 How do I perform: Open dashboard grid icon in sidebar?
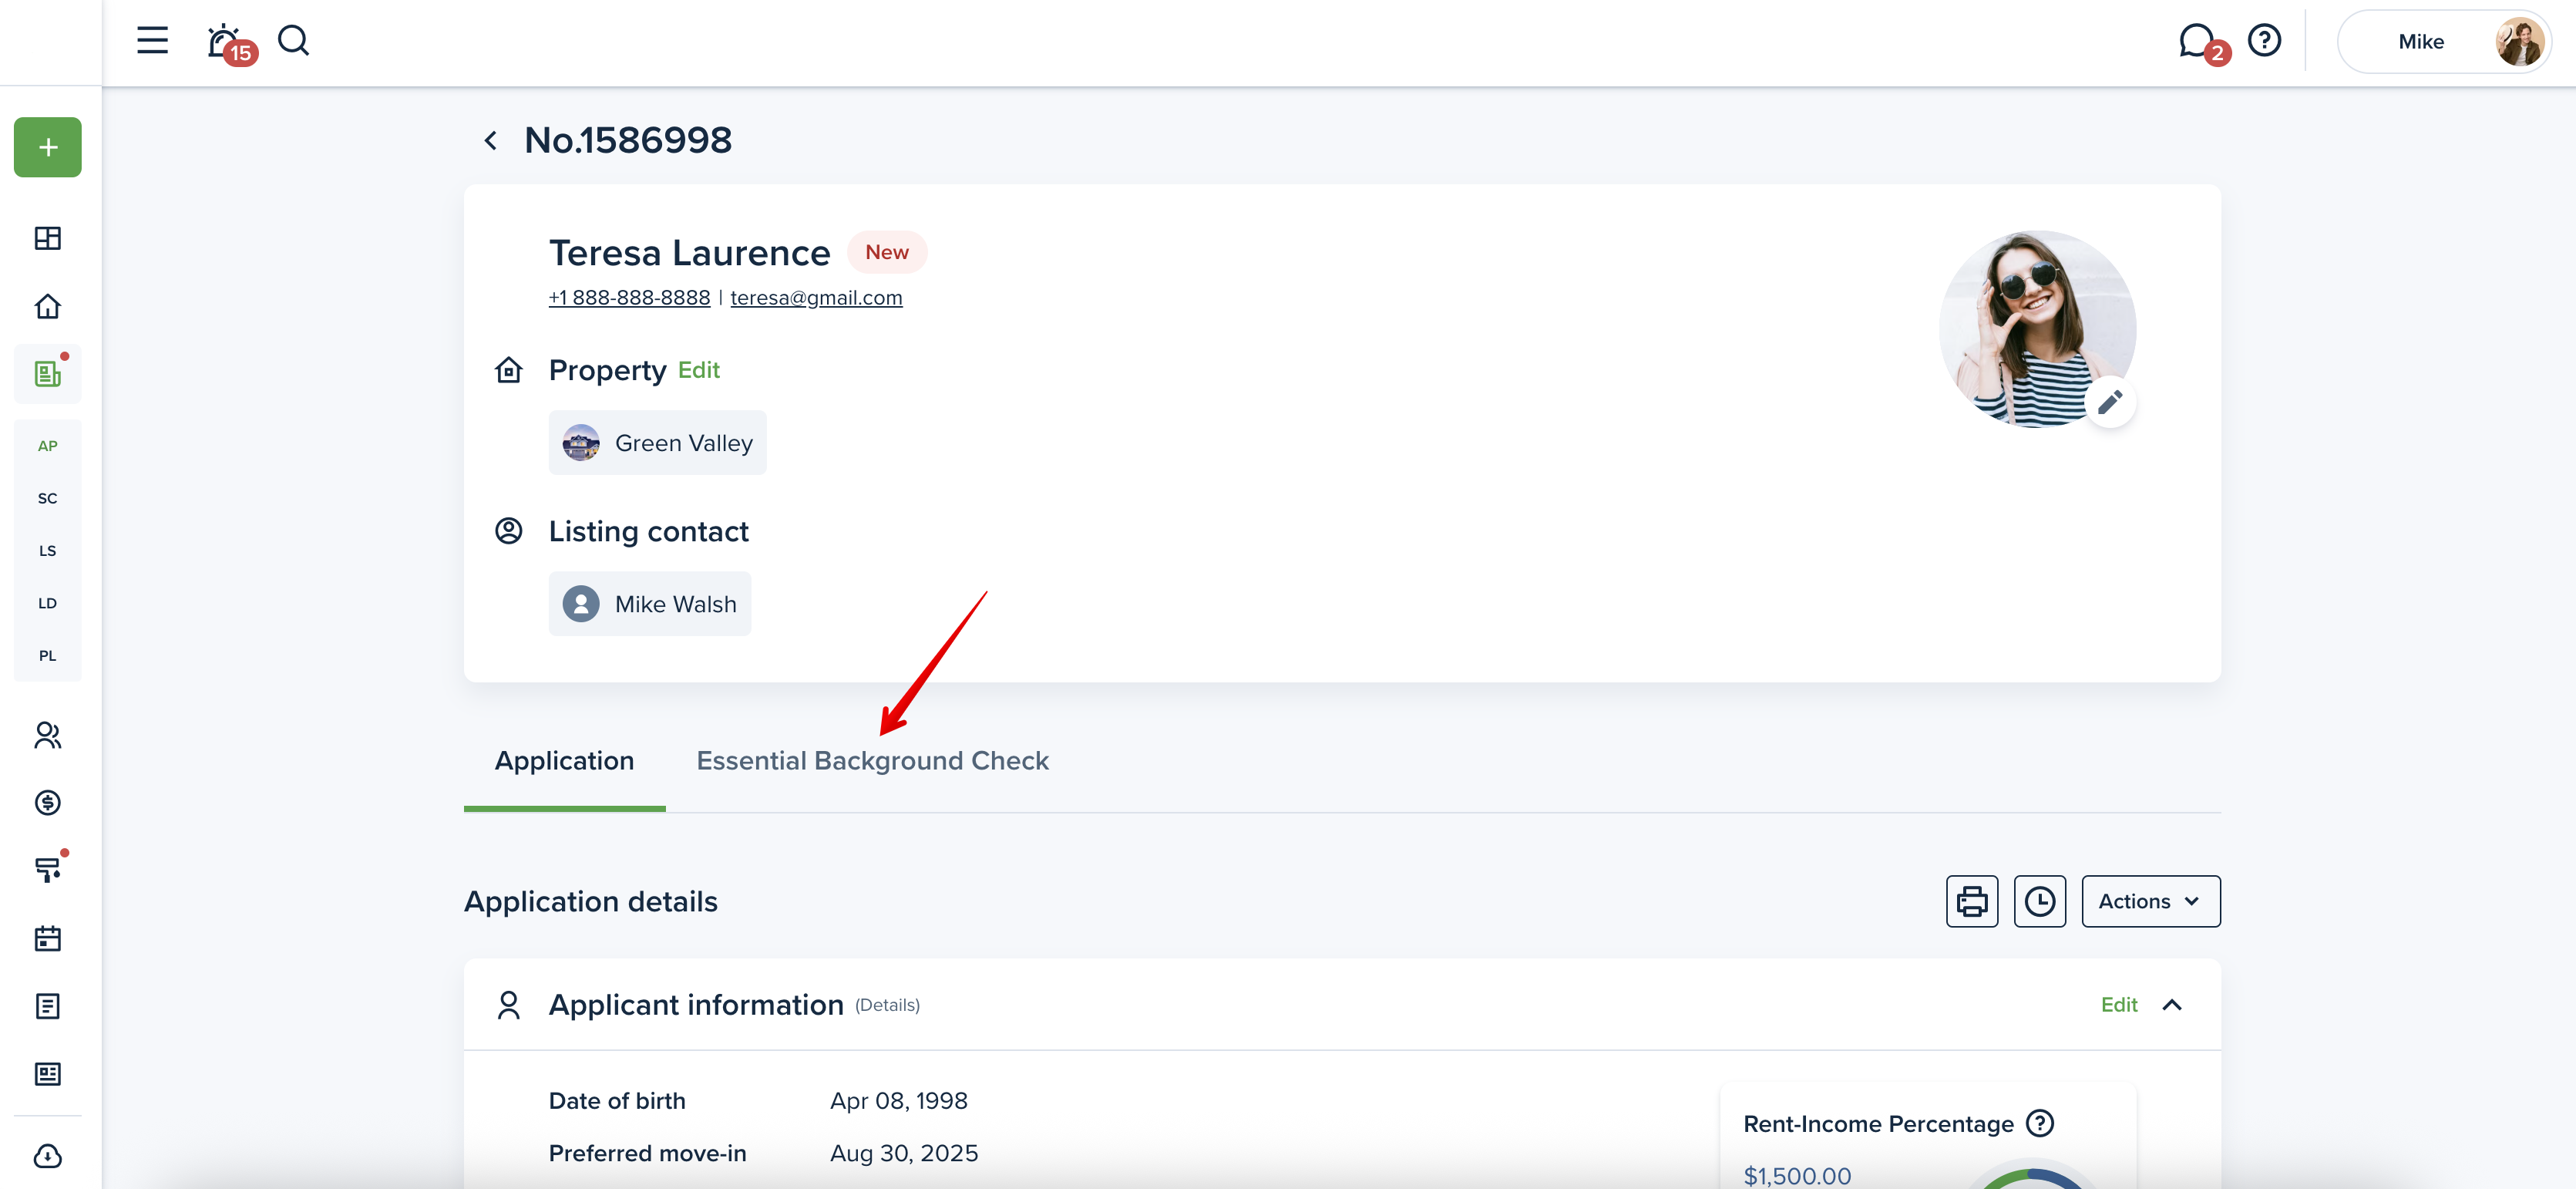(48, 238)
